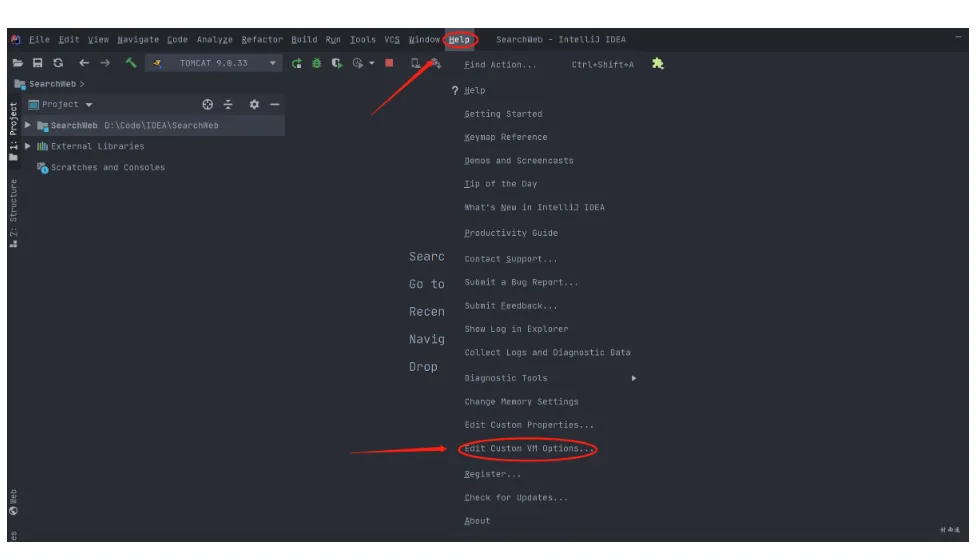Open the VCS menu

[392, 39]
